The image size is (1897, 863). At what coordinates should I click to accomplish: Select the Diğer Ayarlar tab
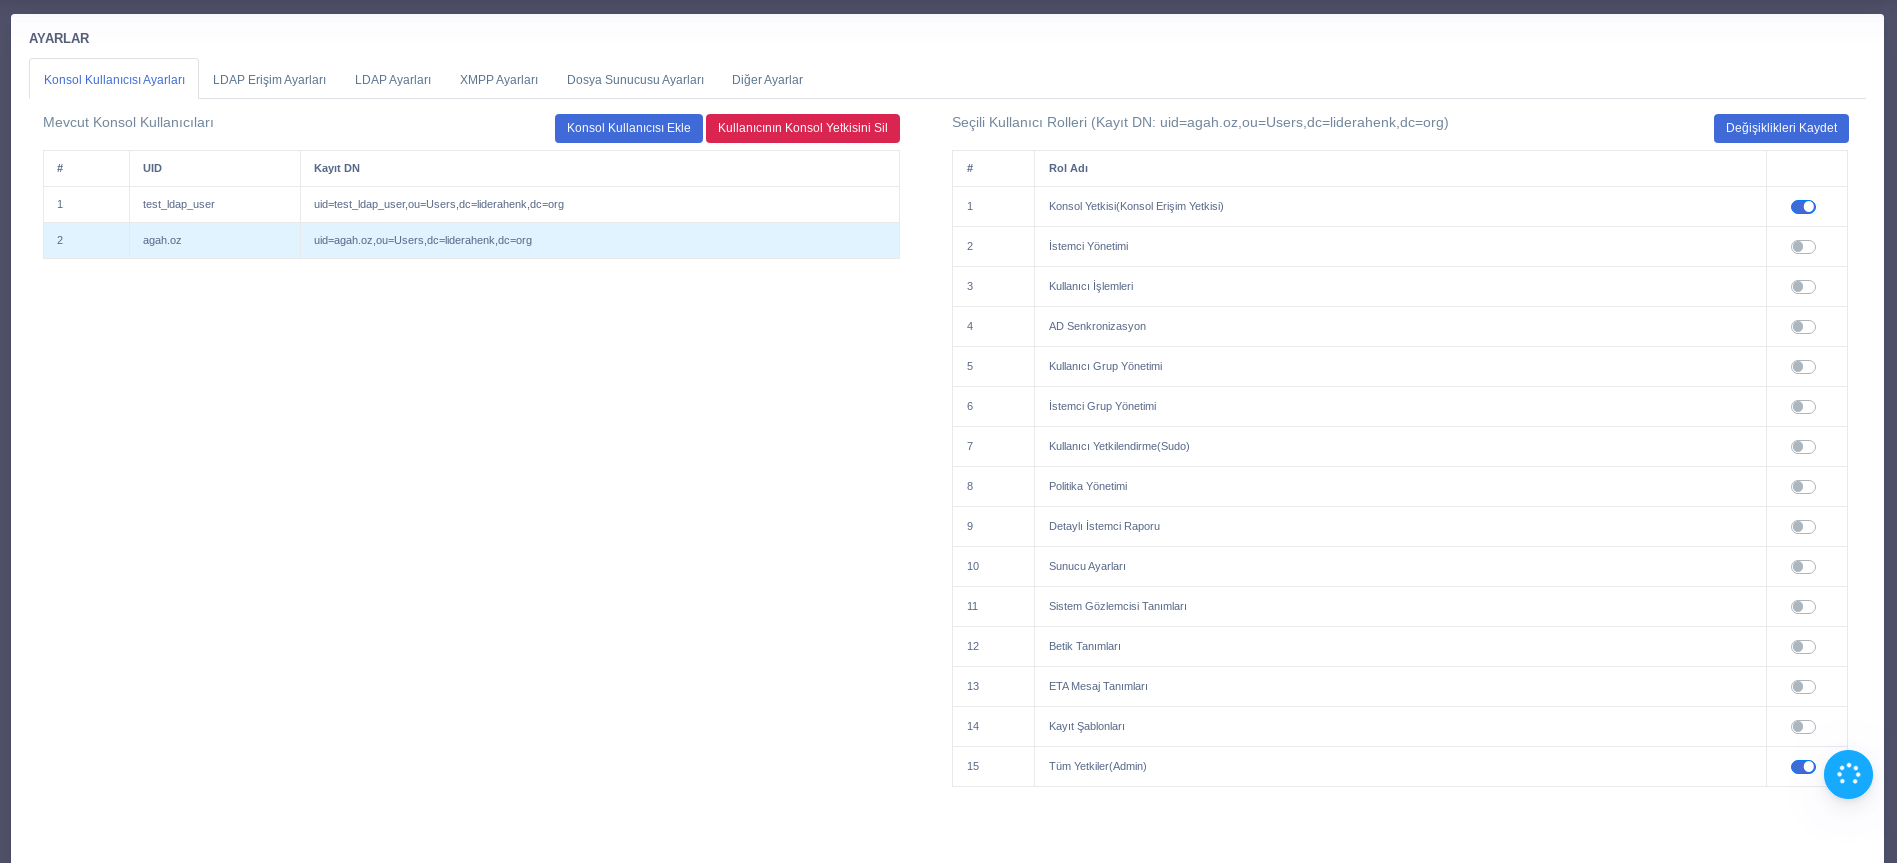click(x=767, y=80)
